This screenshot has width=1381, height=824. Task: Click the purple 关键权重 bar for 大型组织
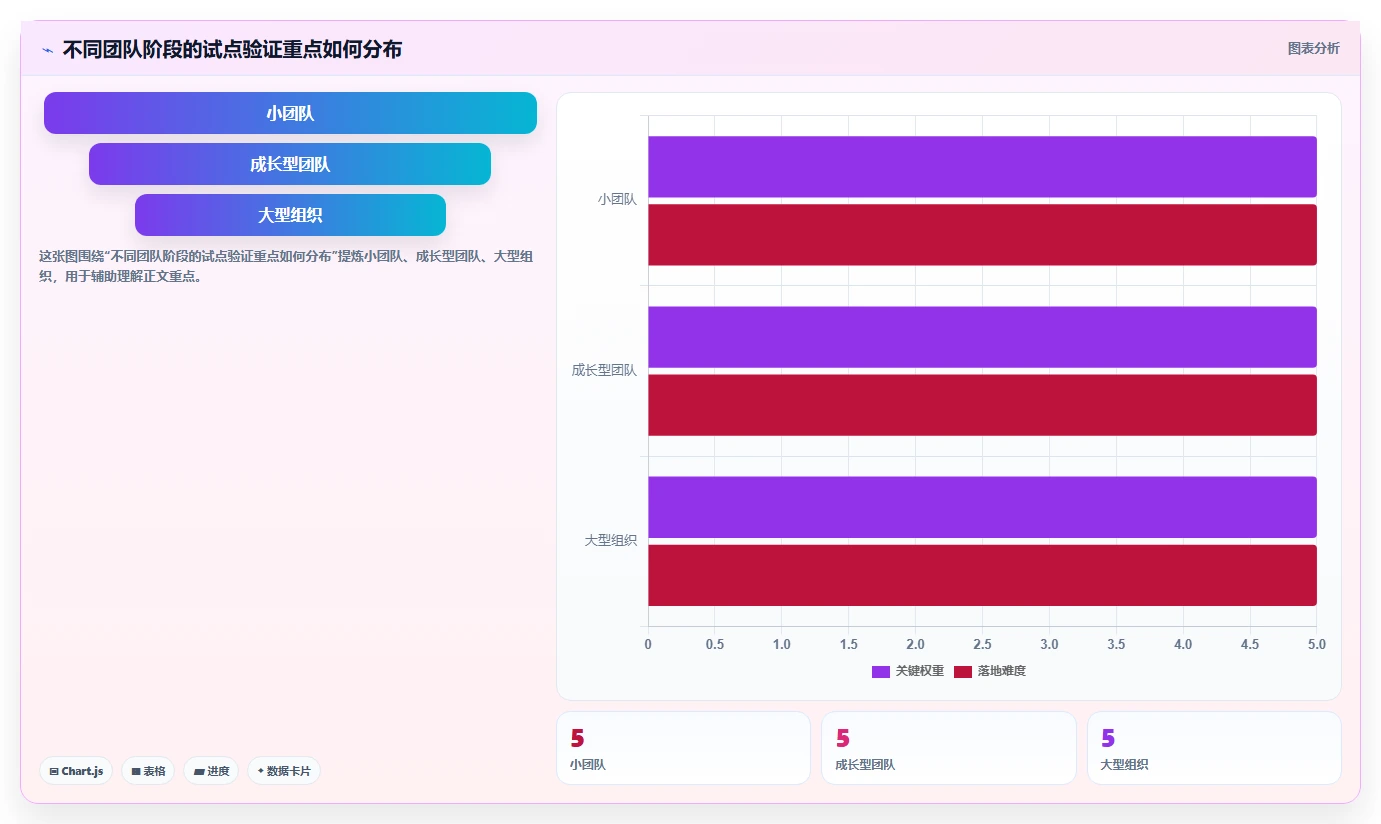[982, 507]
